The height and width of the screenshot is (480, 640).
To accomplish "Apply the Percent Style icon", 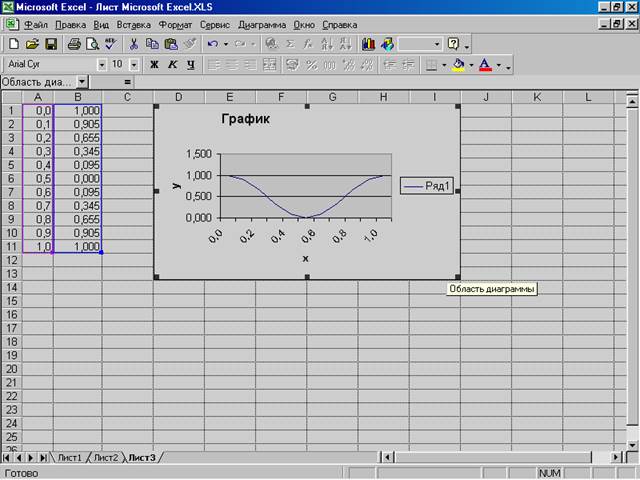I will [x=311, y=64].
